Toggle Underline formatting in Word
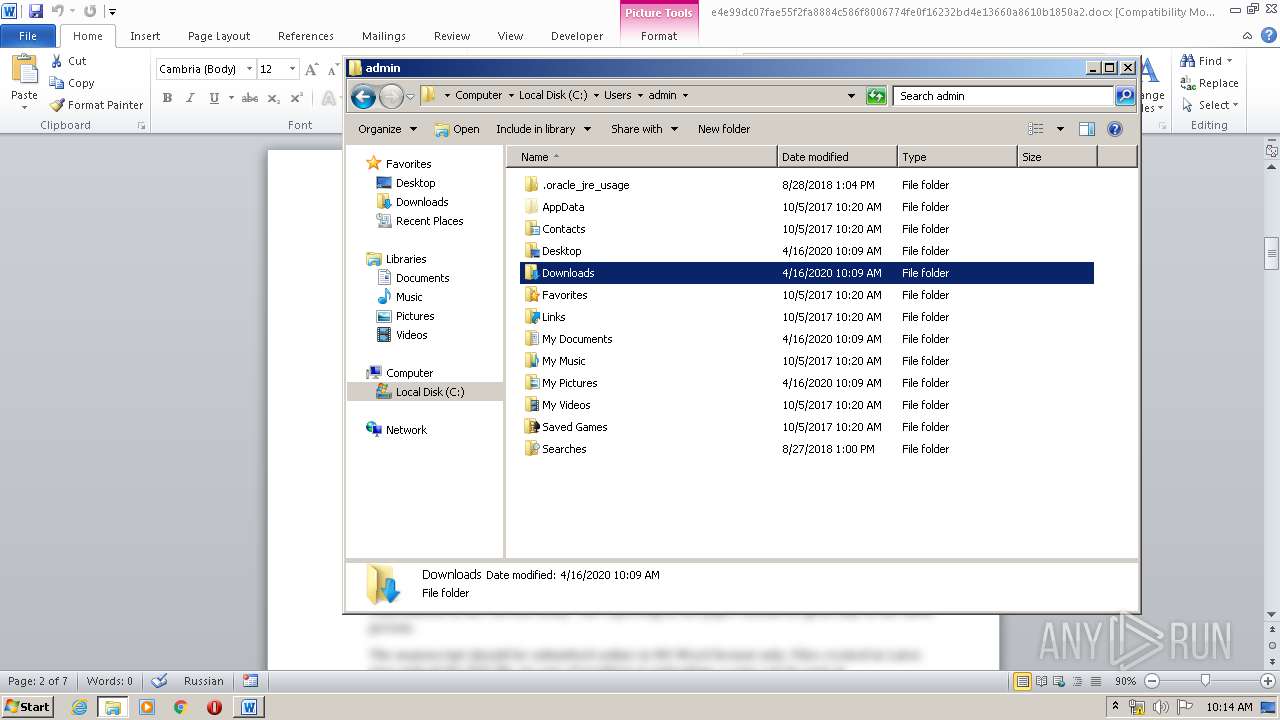 click(x=214, y=98)
